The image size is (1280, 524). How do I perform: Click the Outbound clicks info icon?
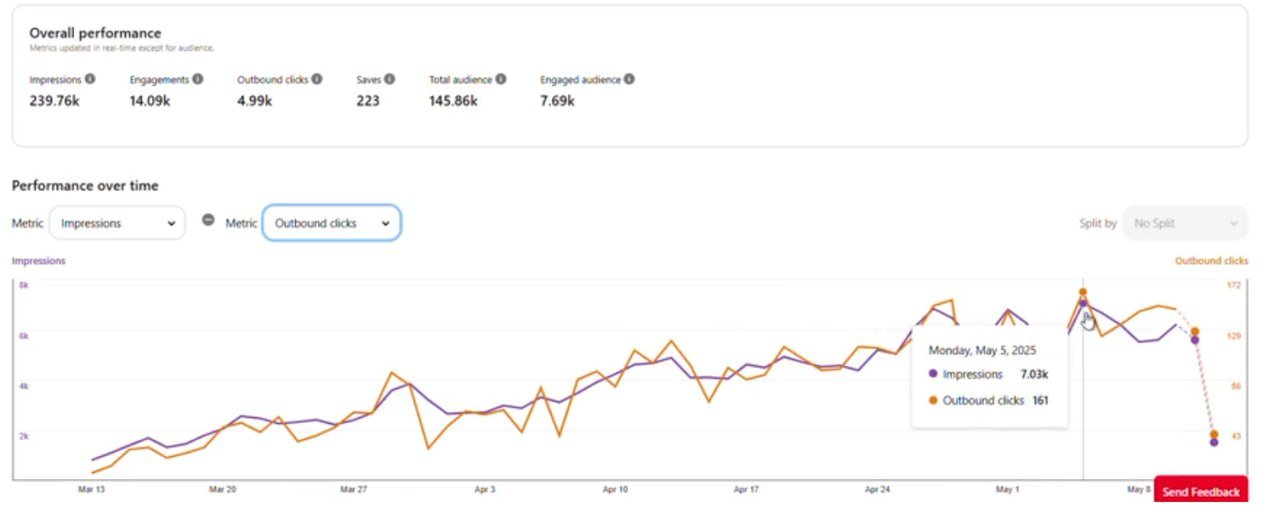click(317, 79)
